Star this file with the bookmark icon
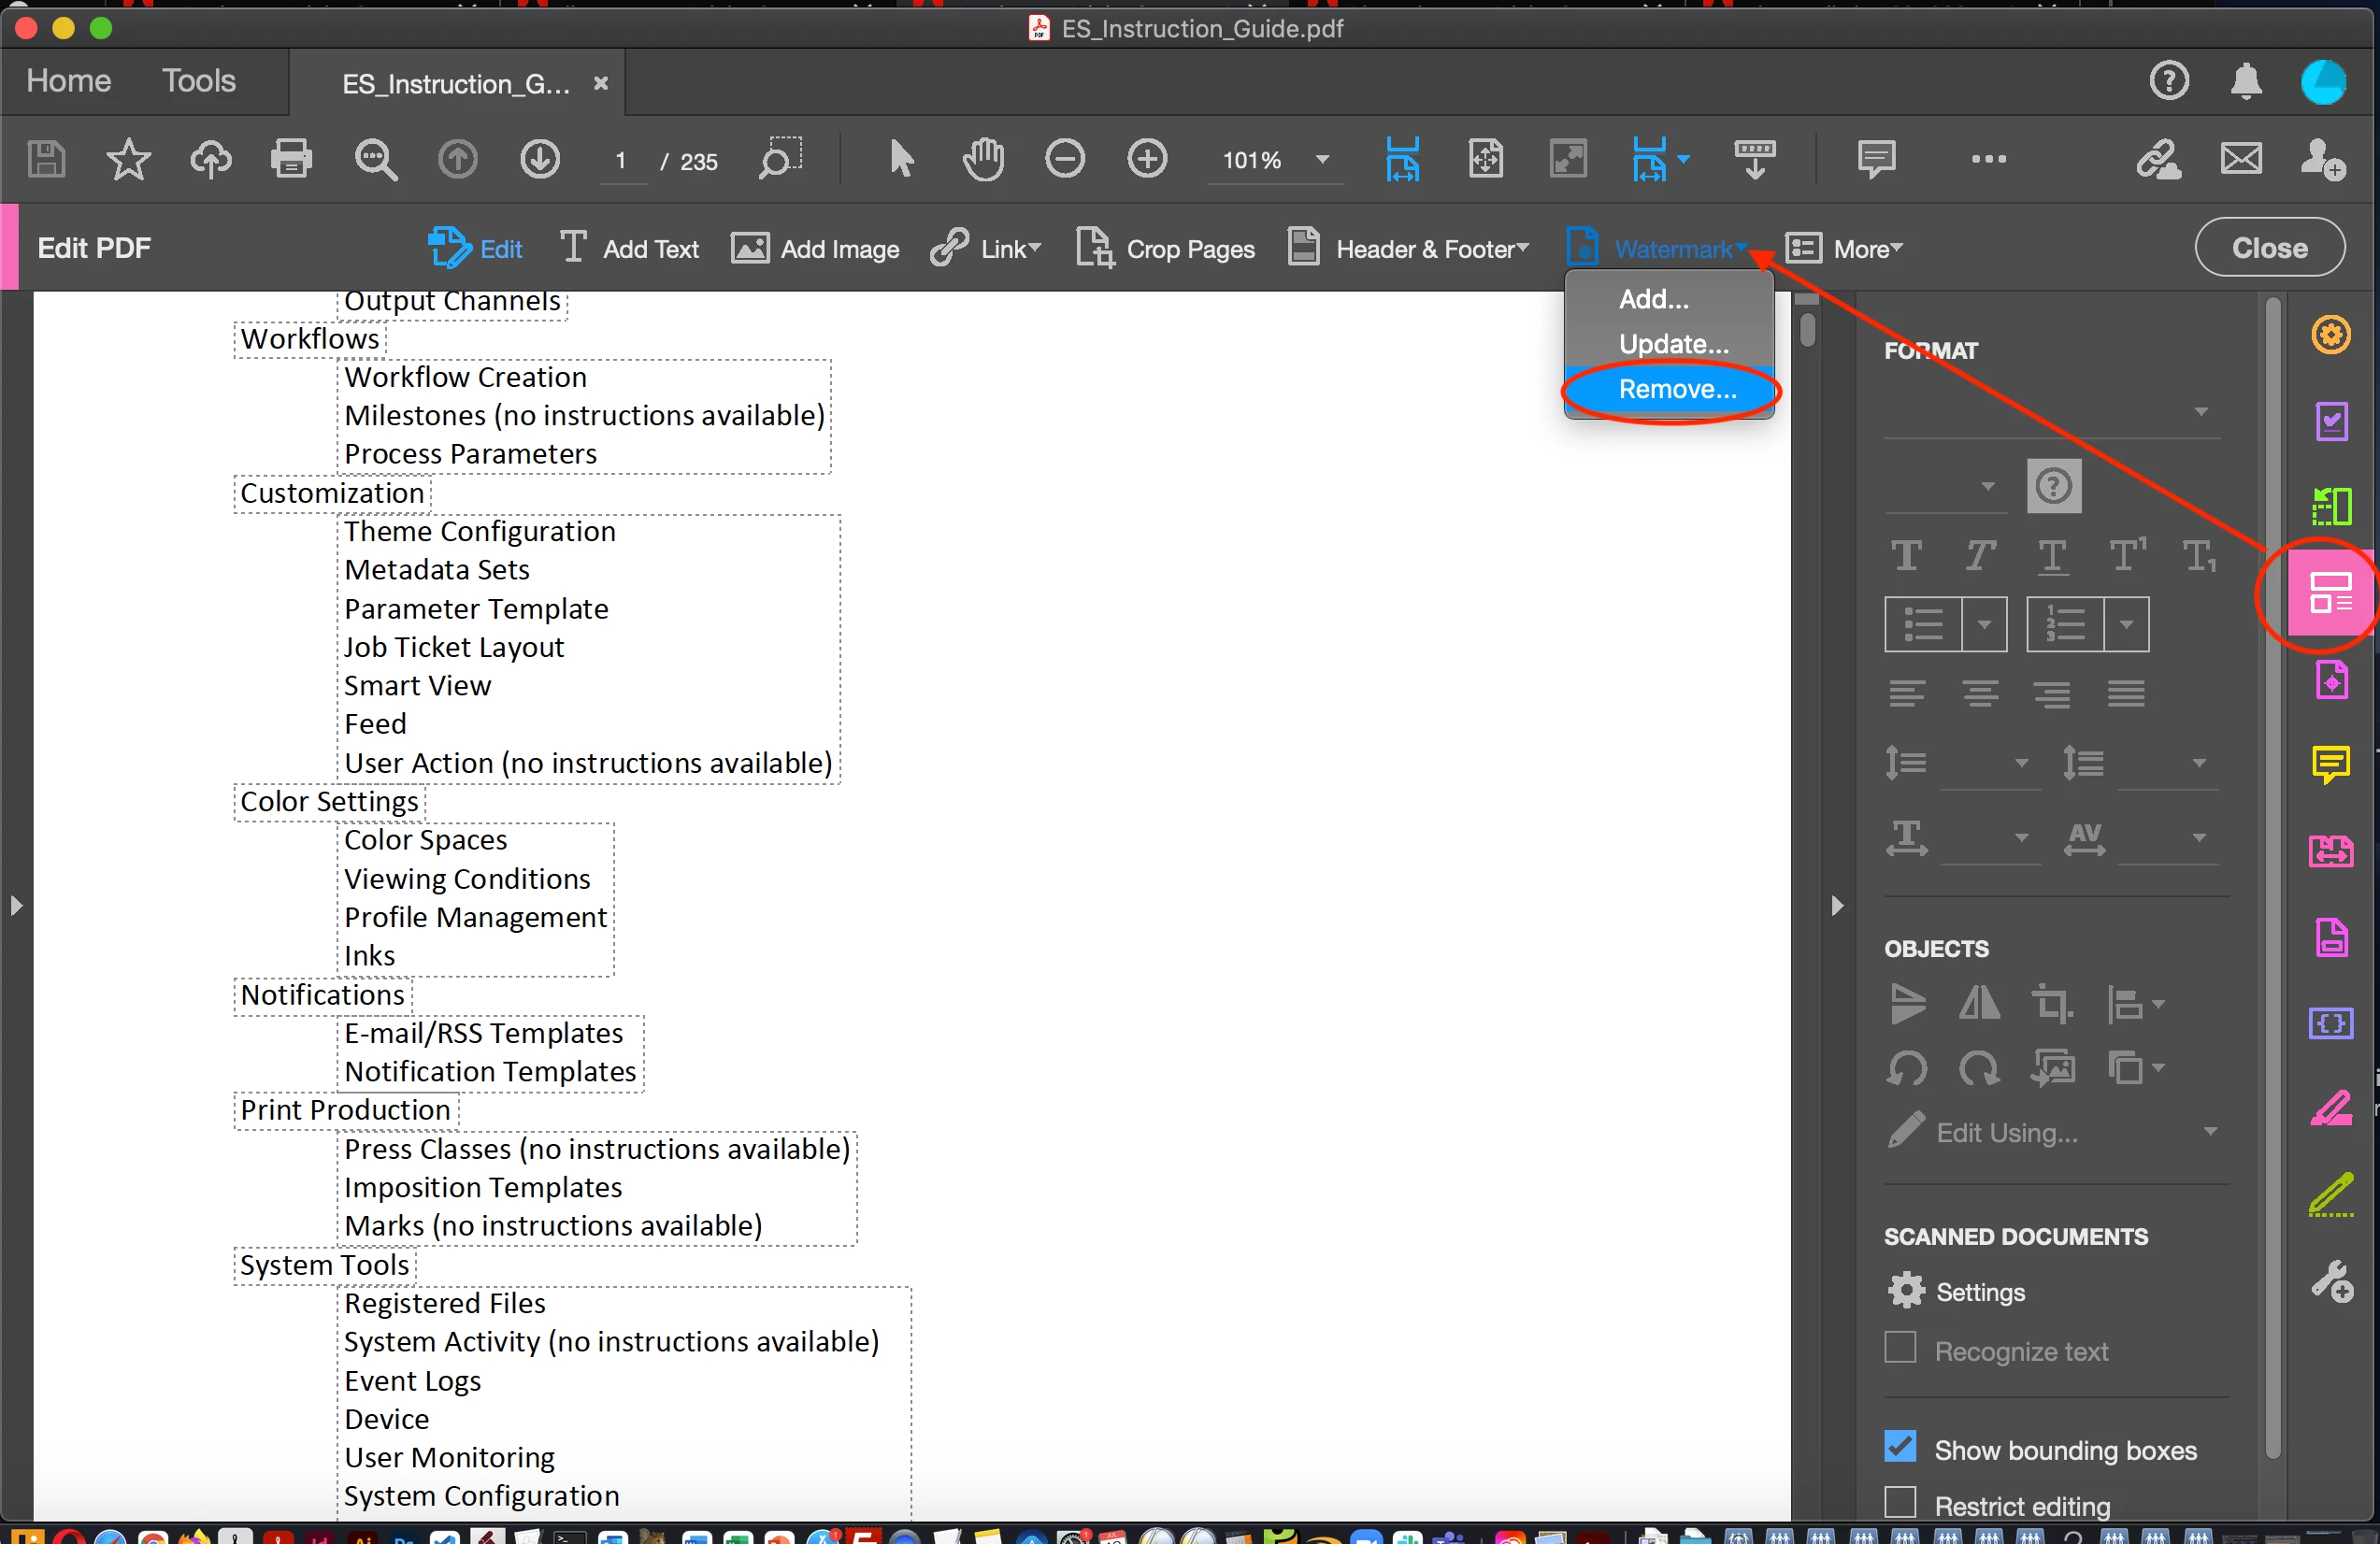Screen dimensions: 2380x1544 click(x=129, y=159)
